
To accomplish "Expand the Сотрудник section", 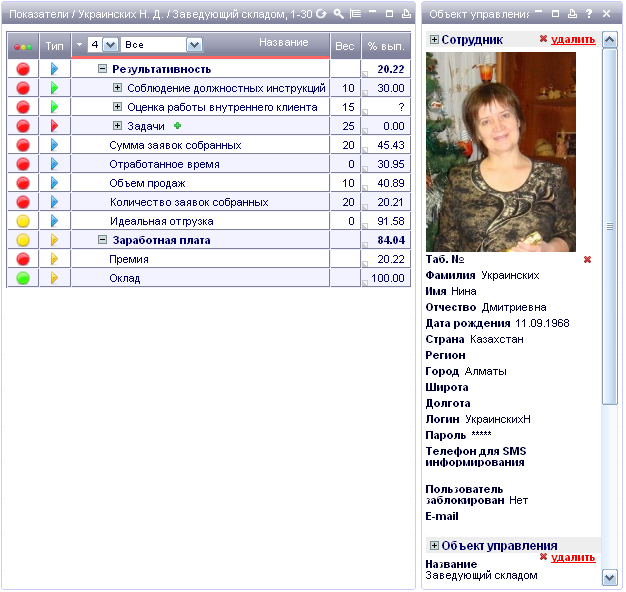I will point(434,40).
